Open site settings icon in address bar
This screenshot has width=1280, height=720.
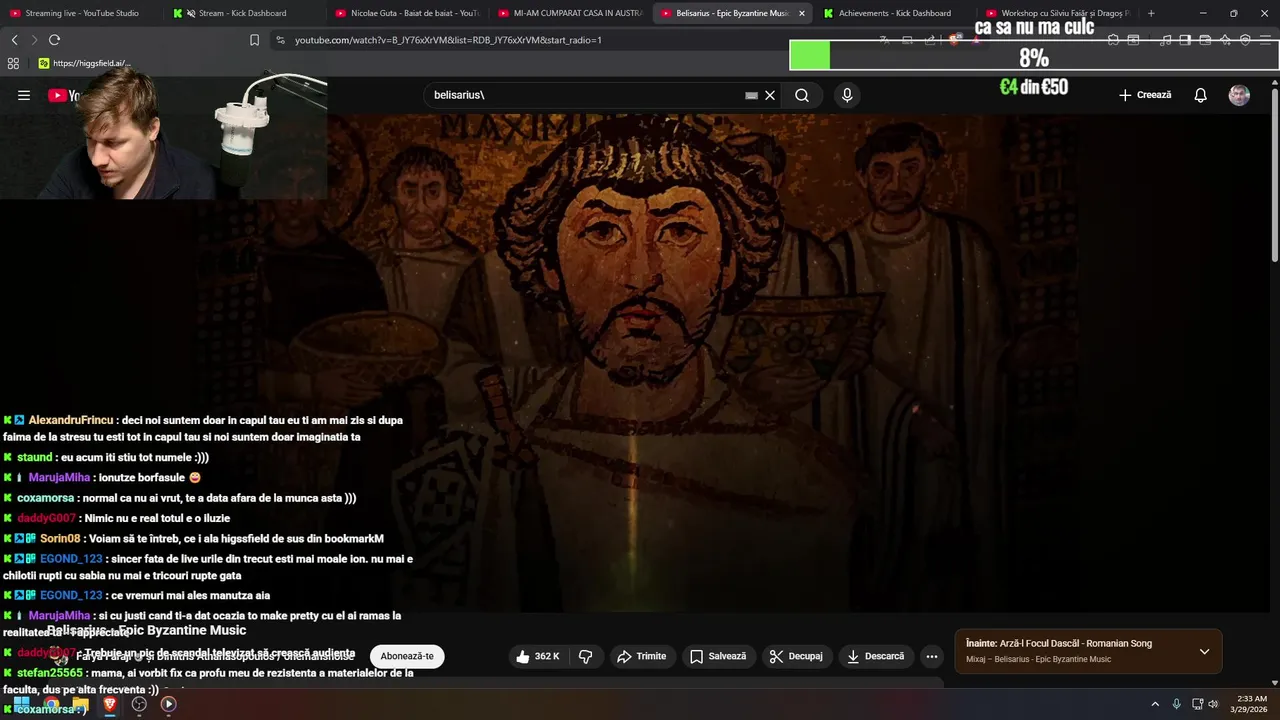click(280, 40)
